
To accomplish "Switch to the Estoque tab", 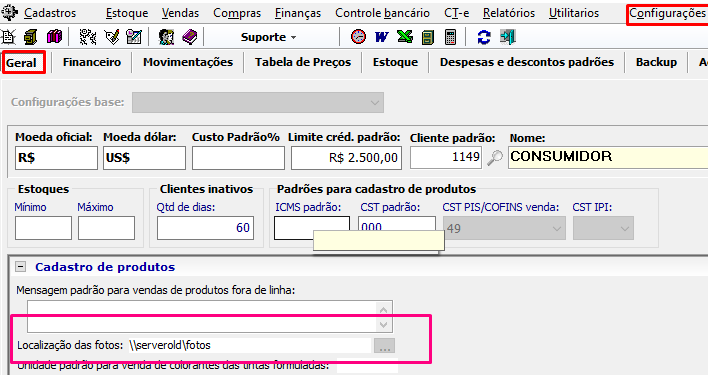I will [x=395, y=62].
